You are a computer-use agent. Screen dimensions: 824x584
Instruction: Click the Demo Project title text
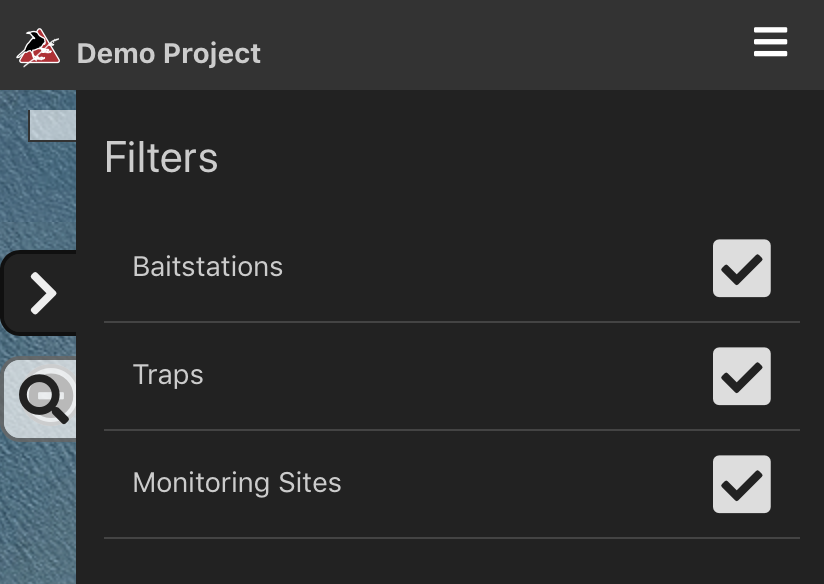(x=169, y=54)
